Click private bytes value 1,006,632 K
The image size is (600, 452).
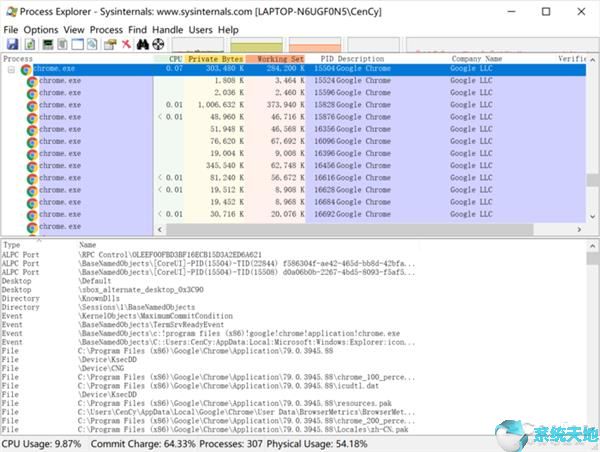click(x=220, y=105)
